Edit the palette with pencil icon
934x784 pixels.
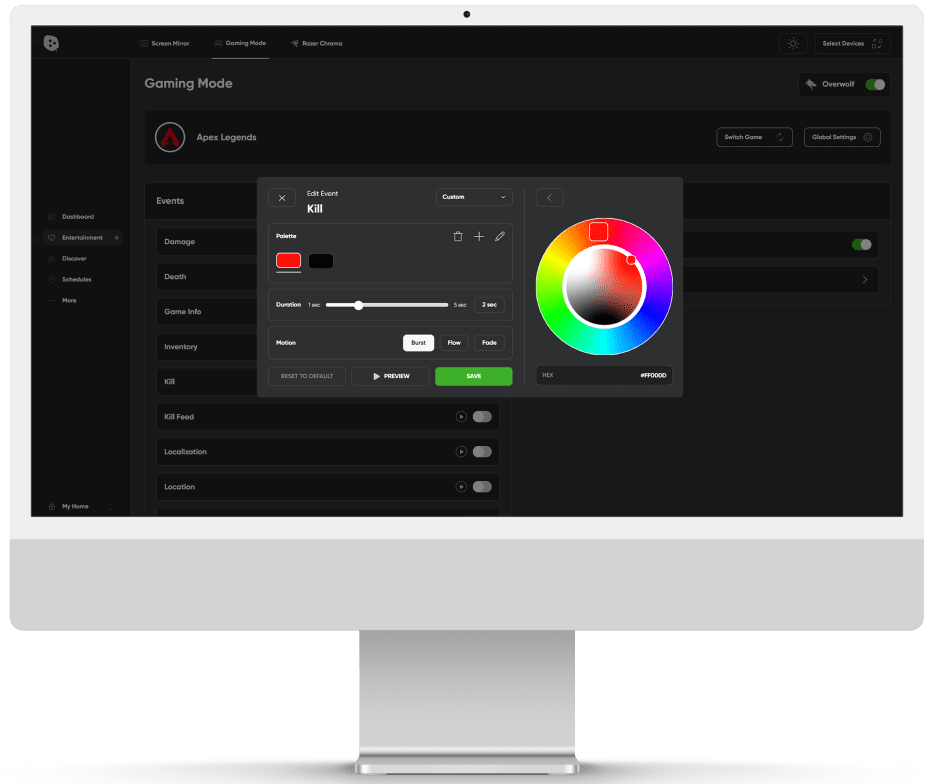(x=500, y=237)
